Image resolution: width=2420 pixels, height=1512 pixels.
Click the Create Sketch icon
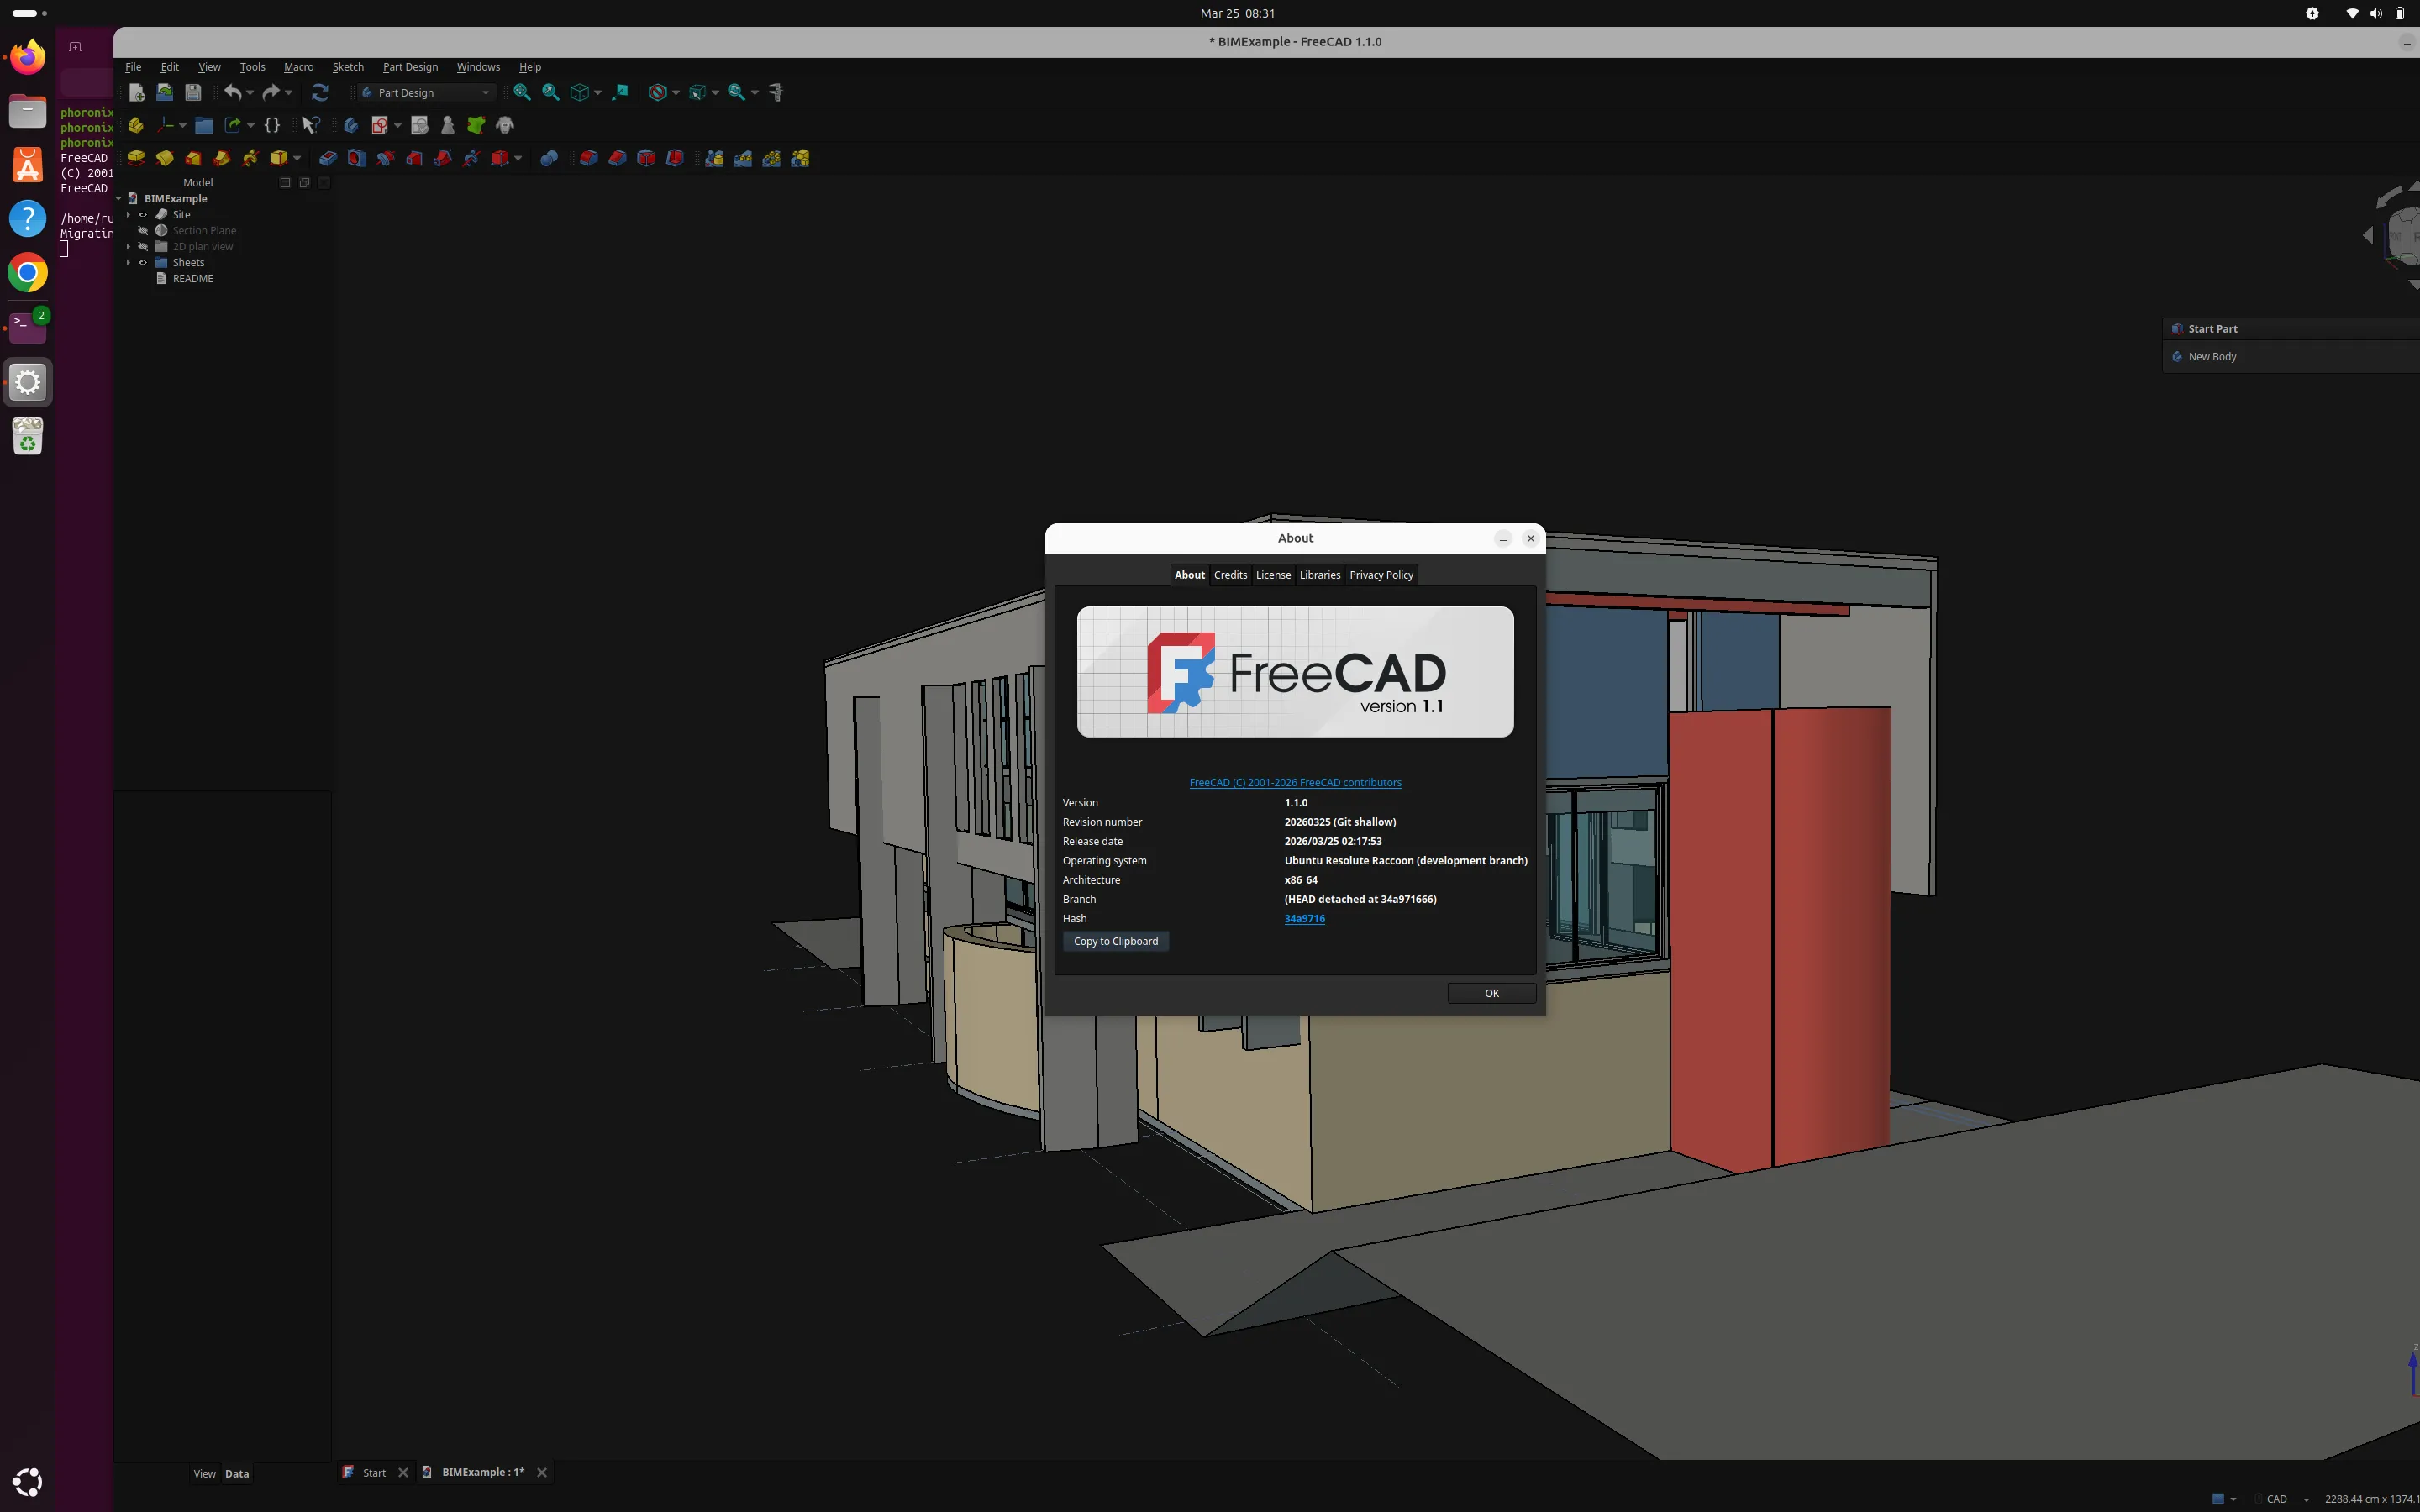coord(380,125)
